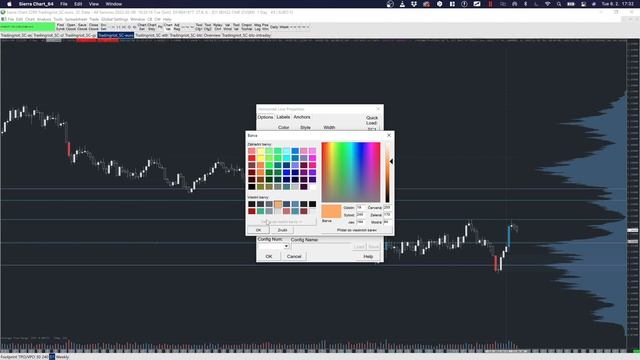Switch to Tradingriot_SC-btc-intraday chart tab
Viewport: 640px width, 360px height.
tap(246, 36)
